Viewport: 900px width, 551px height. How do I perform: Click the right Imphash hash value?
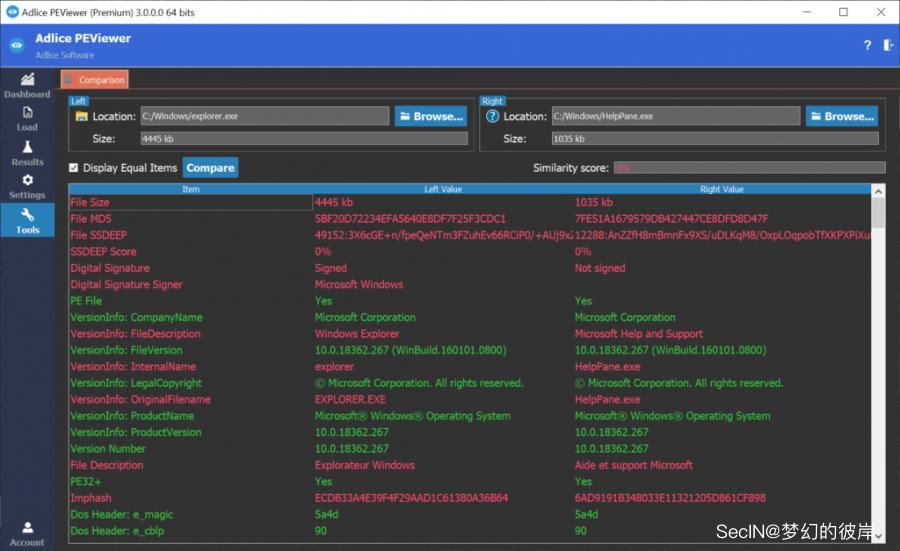click(x=670, y=498)
